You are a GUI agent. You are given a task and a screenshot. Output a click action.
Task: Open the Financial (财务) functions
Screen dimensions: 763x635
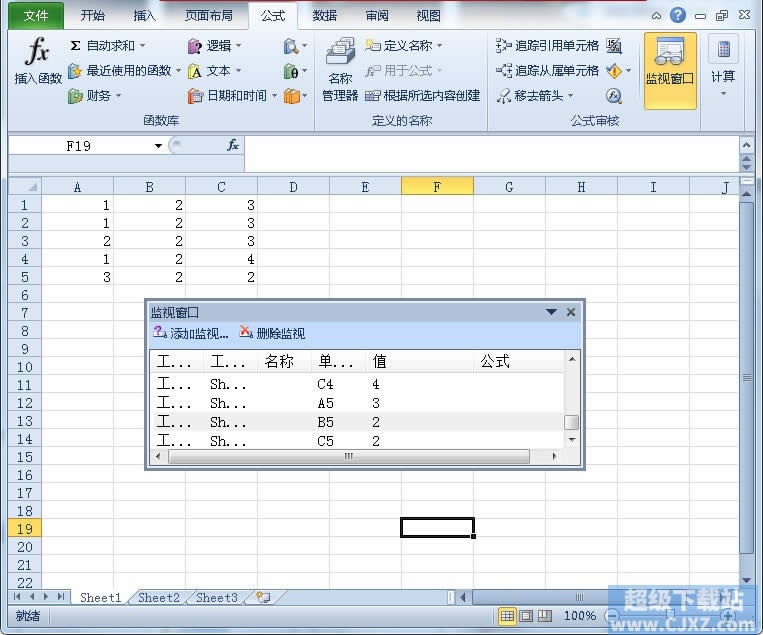click(x=94, y=96)
